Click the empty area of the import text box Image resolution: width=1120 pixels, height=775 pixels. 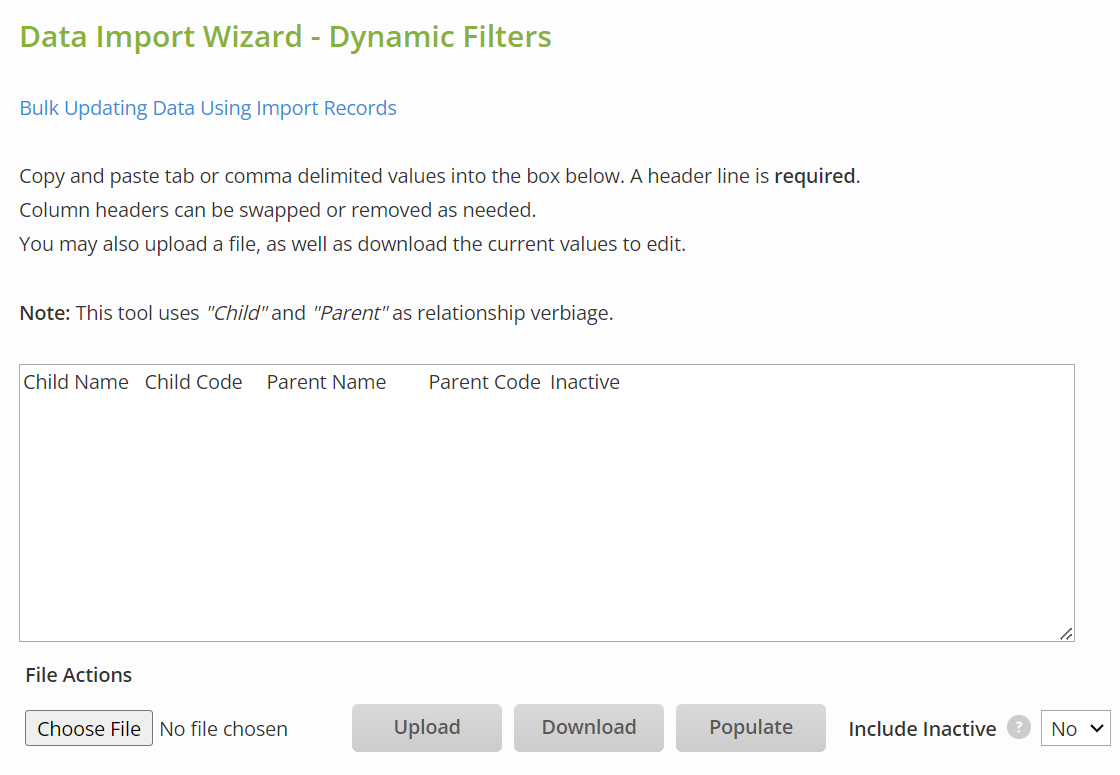tap(546, 520)
